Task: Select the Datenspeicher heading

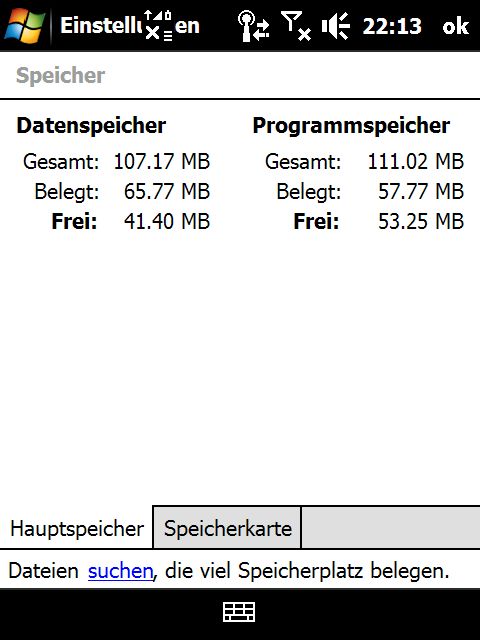Action: point(91,125)
